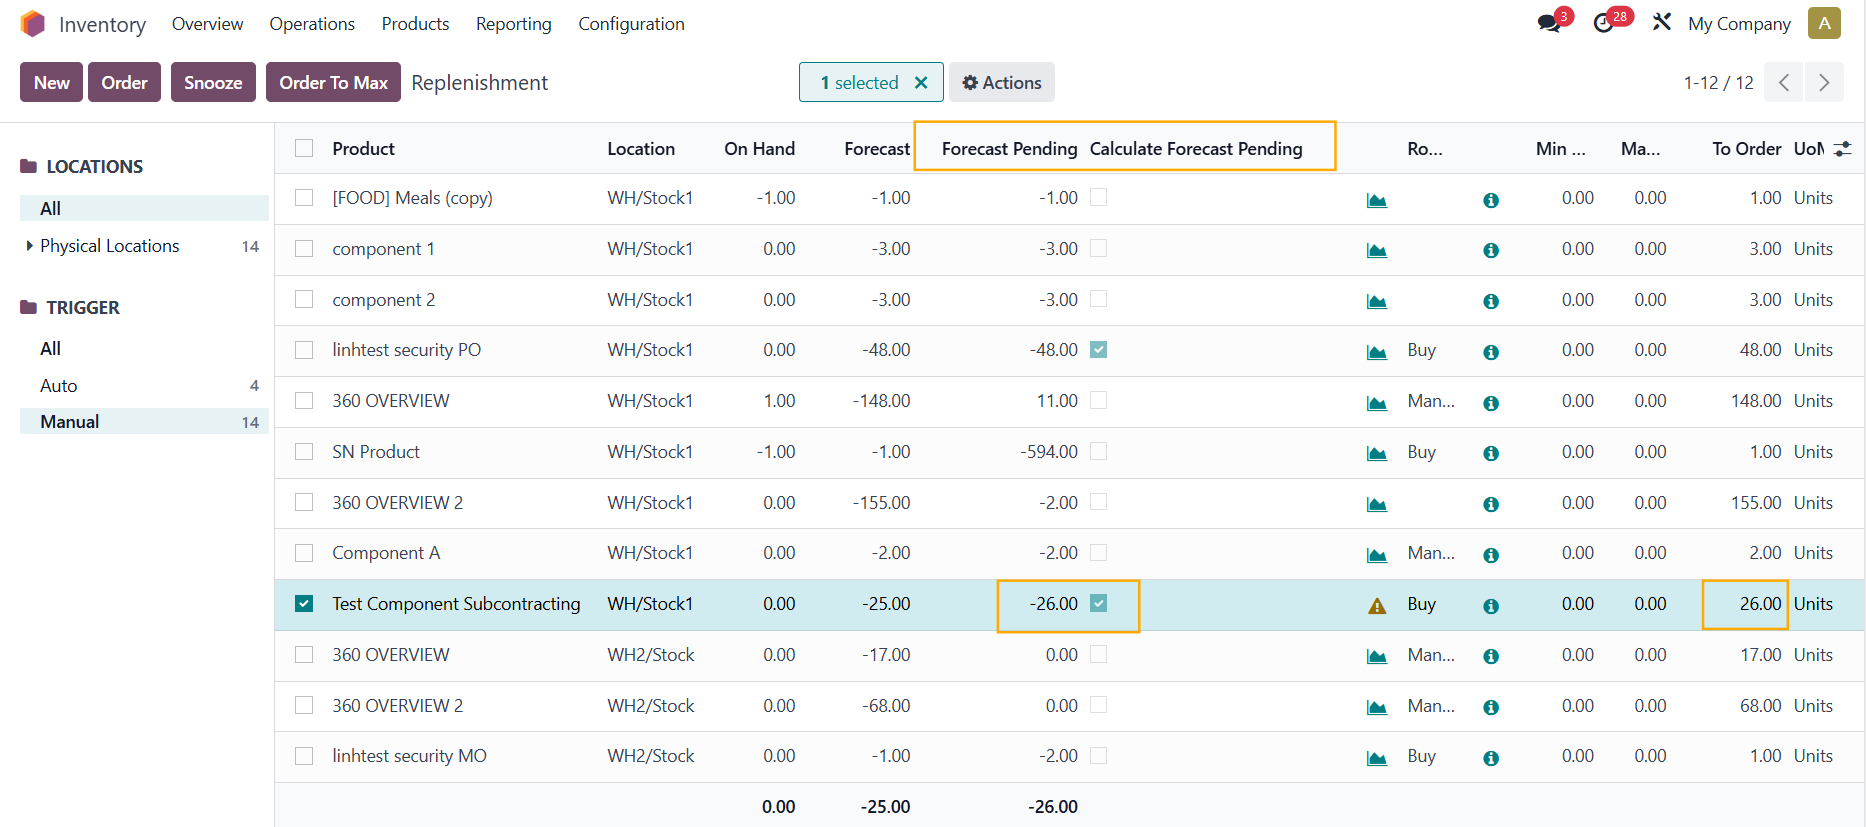Open the messages chat icon
Image resolution: width=1866 pixels, height=827 pixels.
(1549, 24)
